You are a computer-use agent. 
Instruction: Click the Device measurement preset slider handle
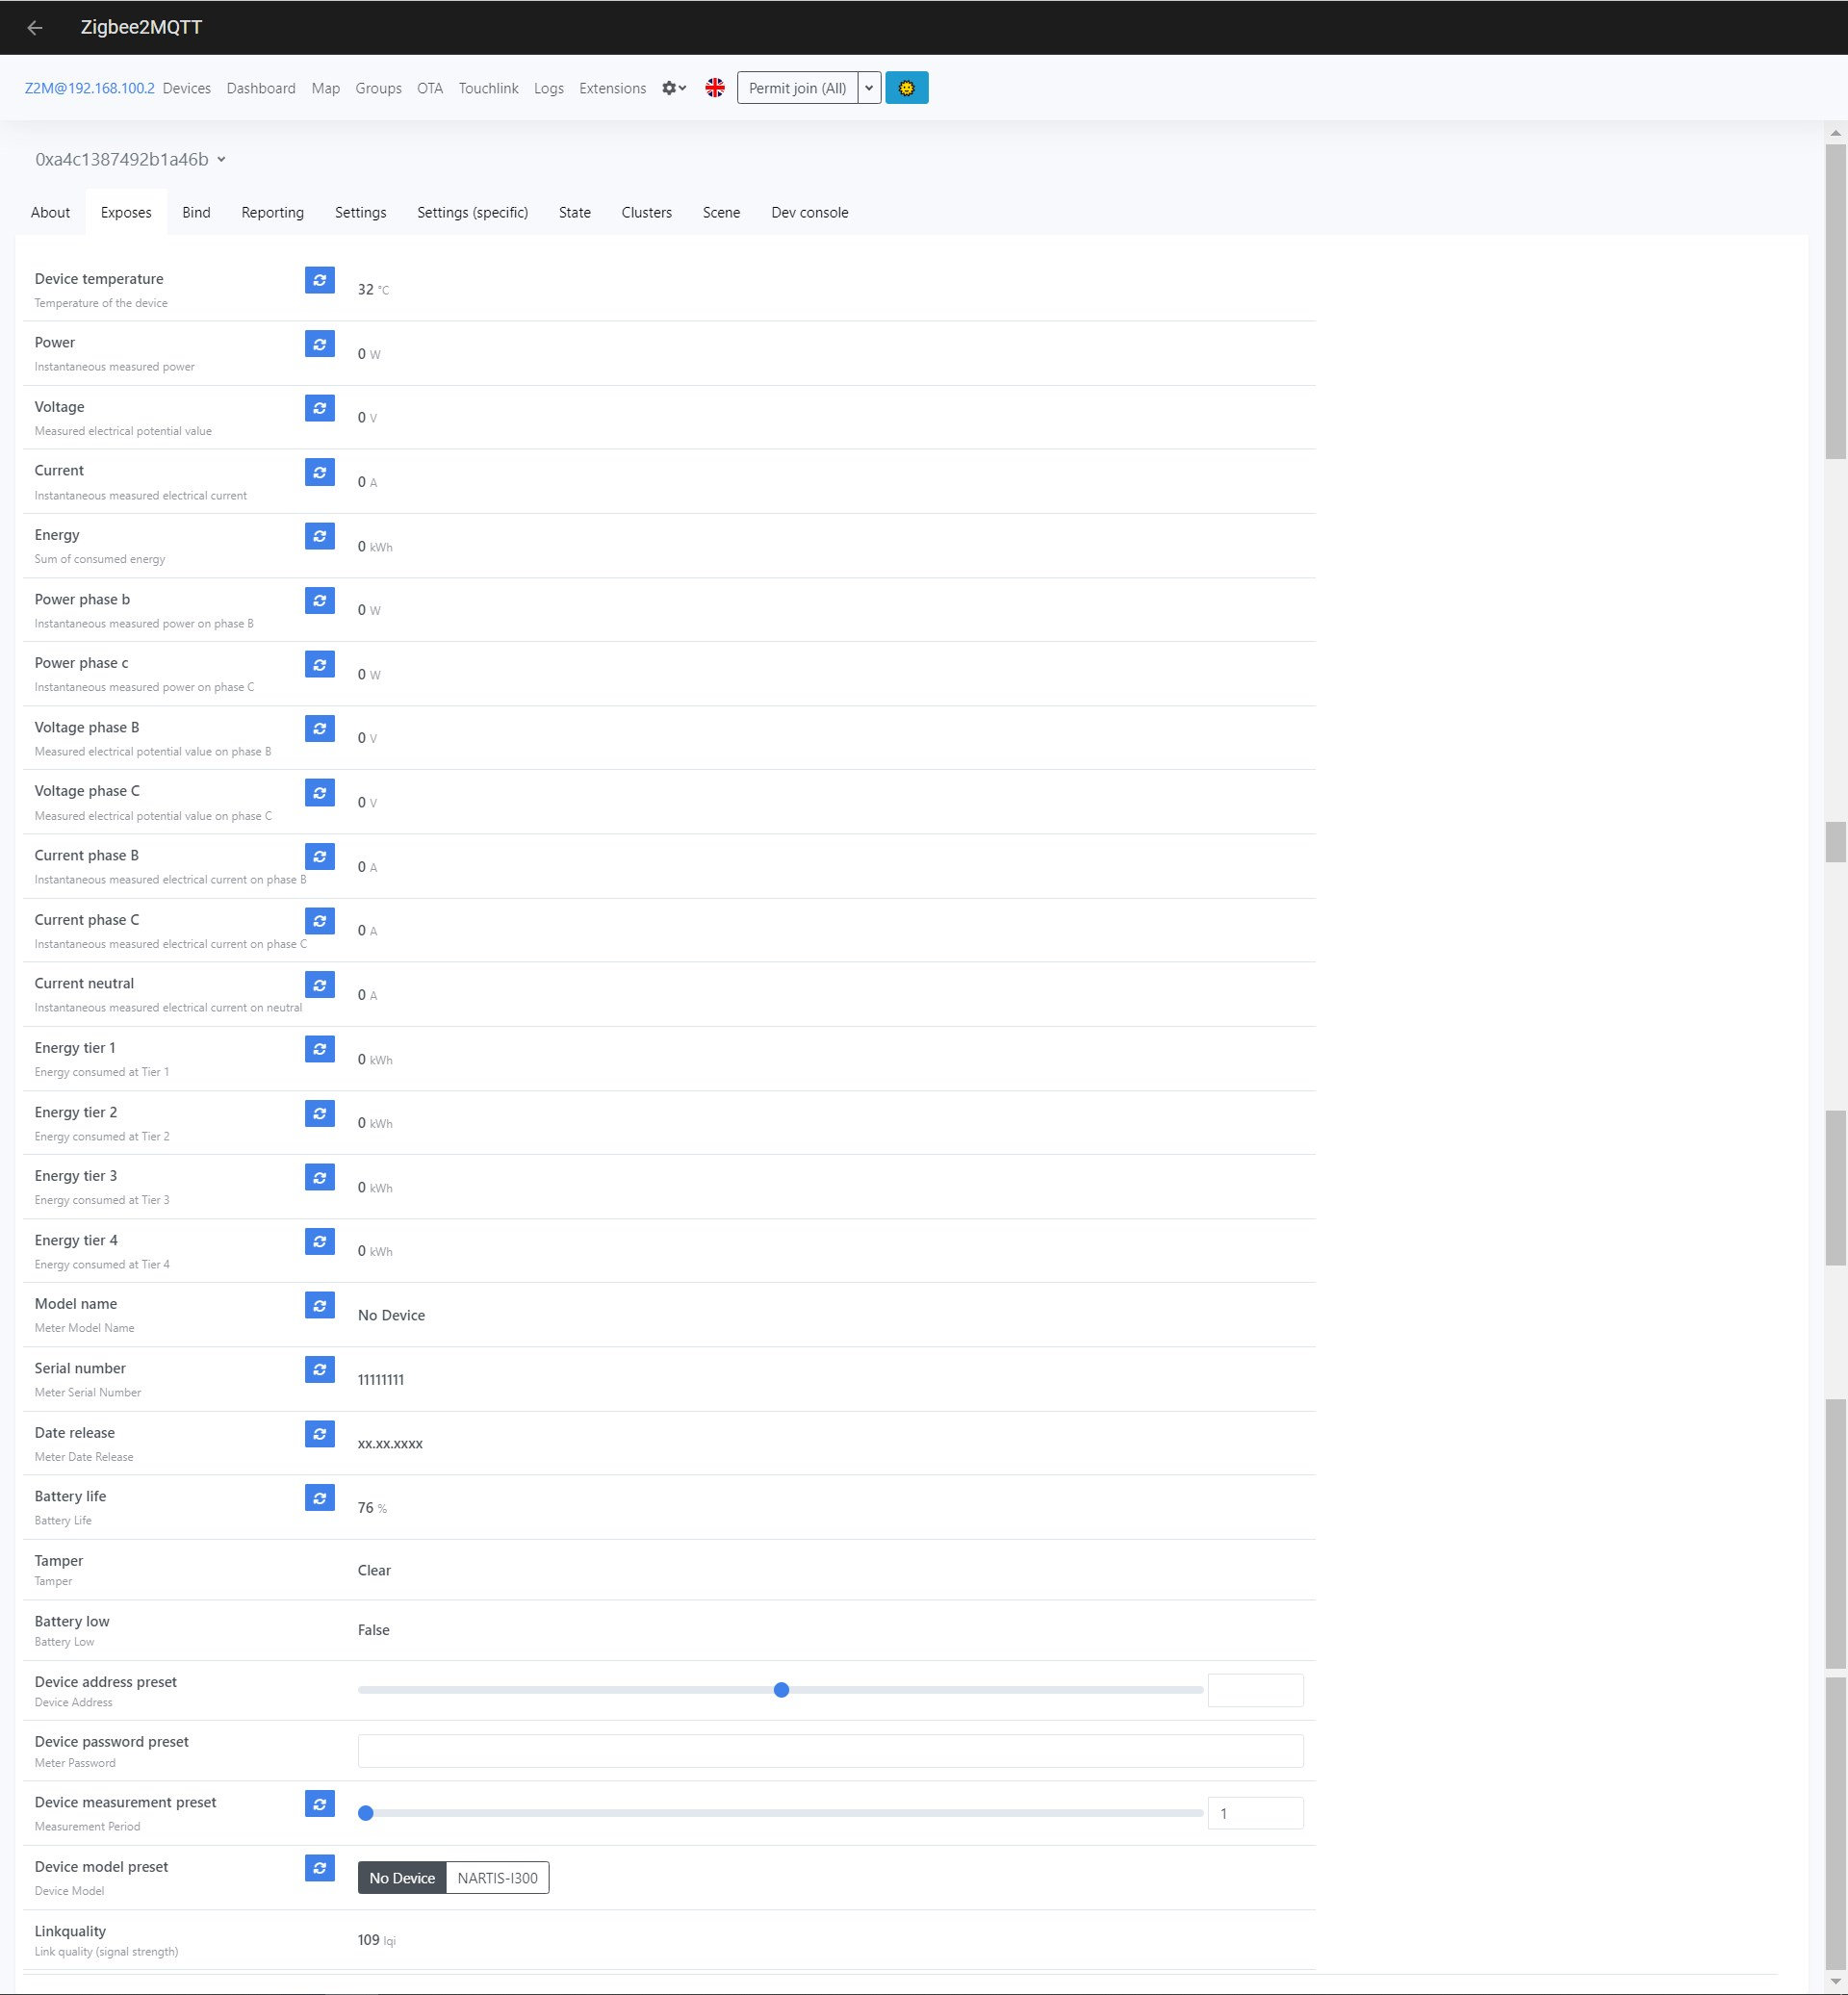click(366, 1813)
